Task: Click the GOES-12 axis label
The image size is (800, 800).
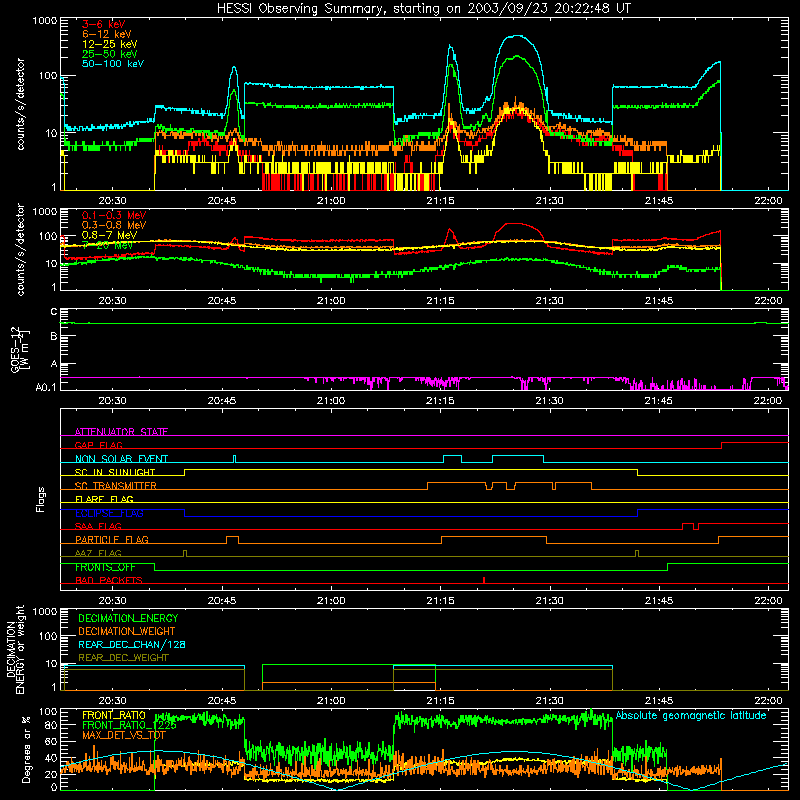Action: point(20,349)
